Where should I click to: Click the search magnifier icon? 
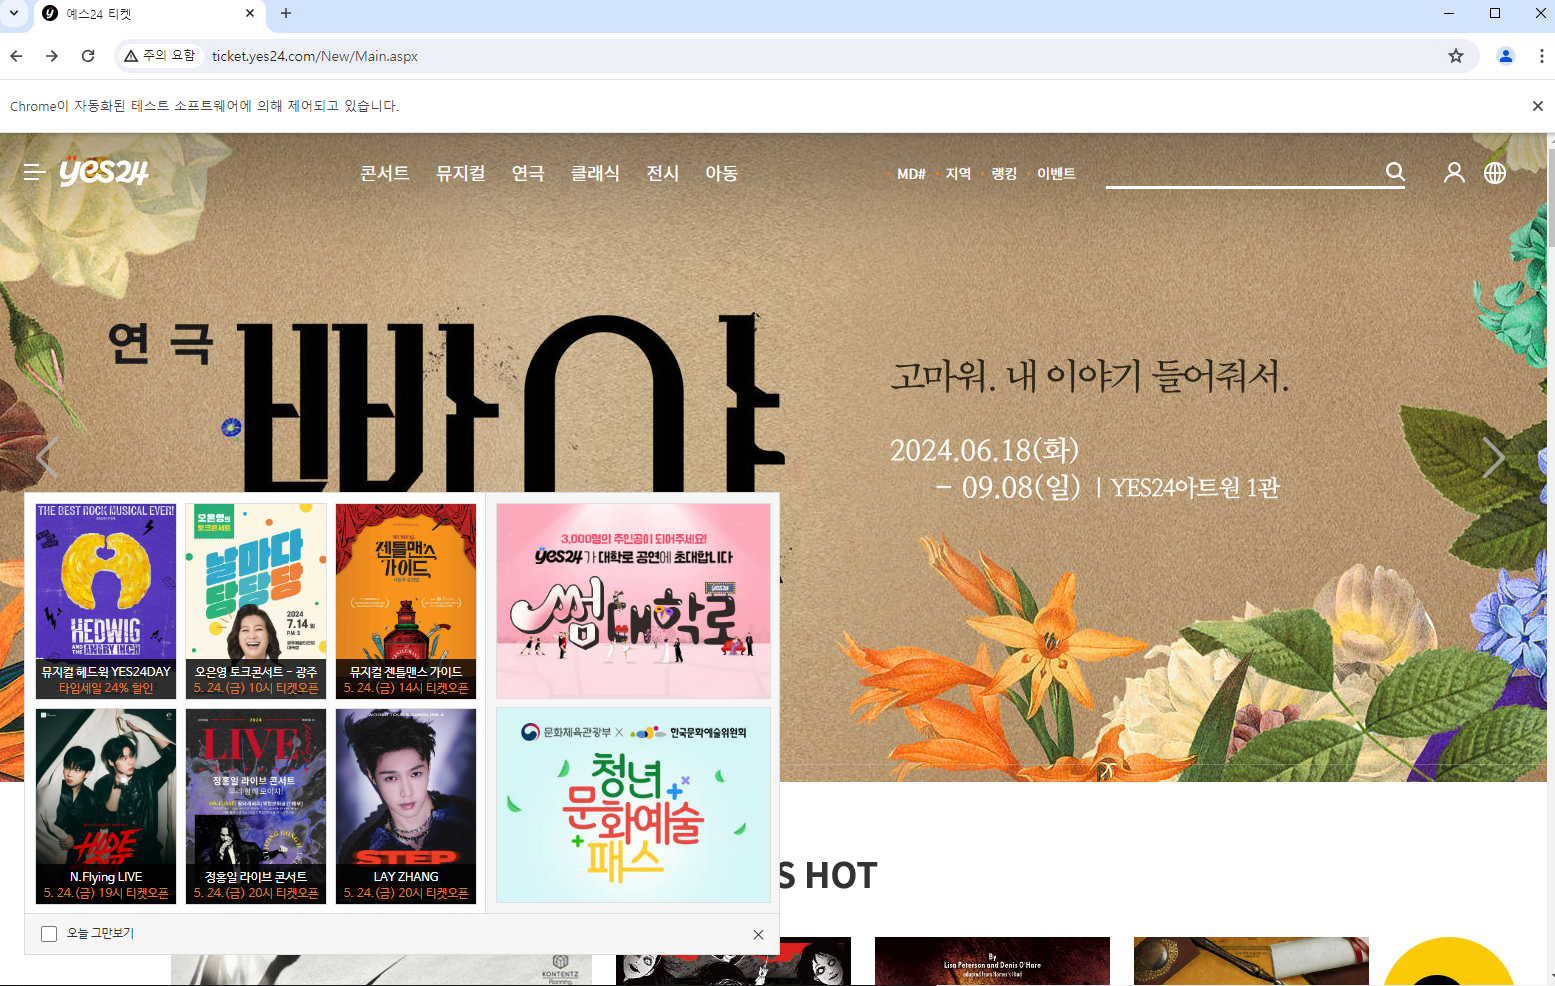(1395, 172)
